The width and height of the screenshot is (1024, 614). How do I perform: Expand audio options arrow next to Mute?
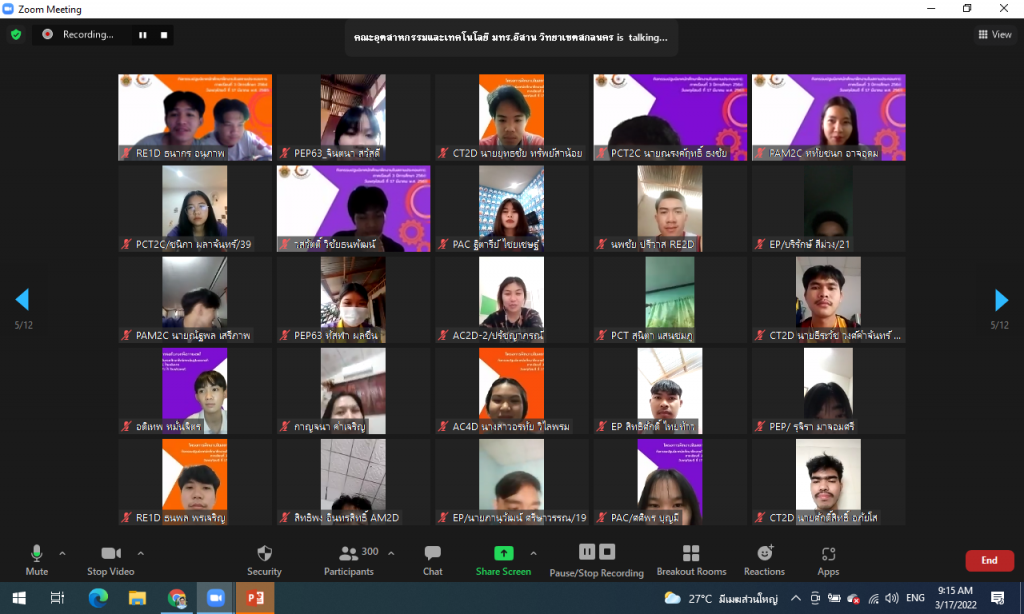(62, 553)
